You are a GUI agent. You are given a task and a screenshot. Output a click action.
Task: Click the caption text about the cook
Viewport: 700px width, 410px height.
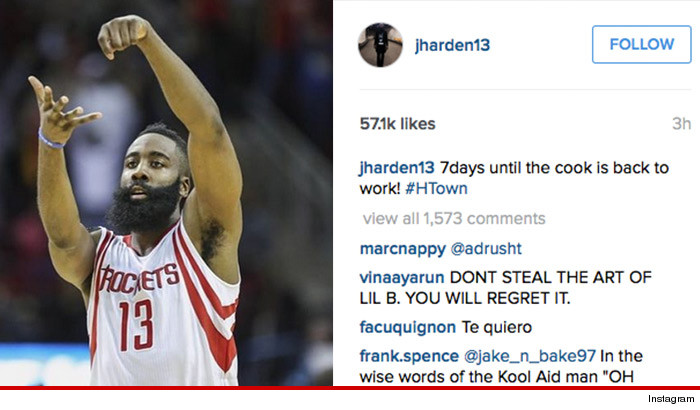pyautogui.click(x=514, y=178)
